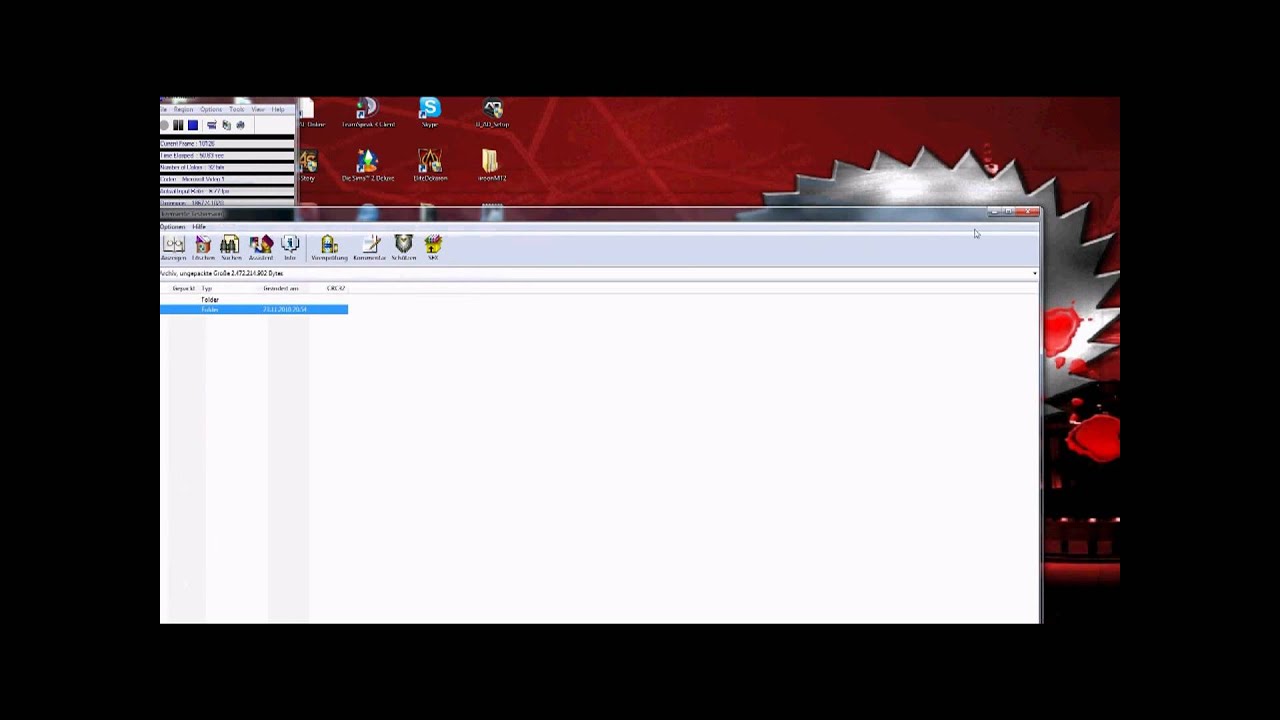Click the Schützen shield icon
The height and width of the screenshot is (720, 1280).
(x=403, y=248)
